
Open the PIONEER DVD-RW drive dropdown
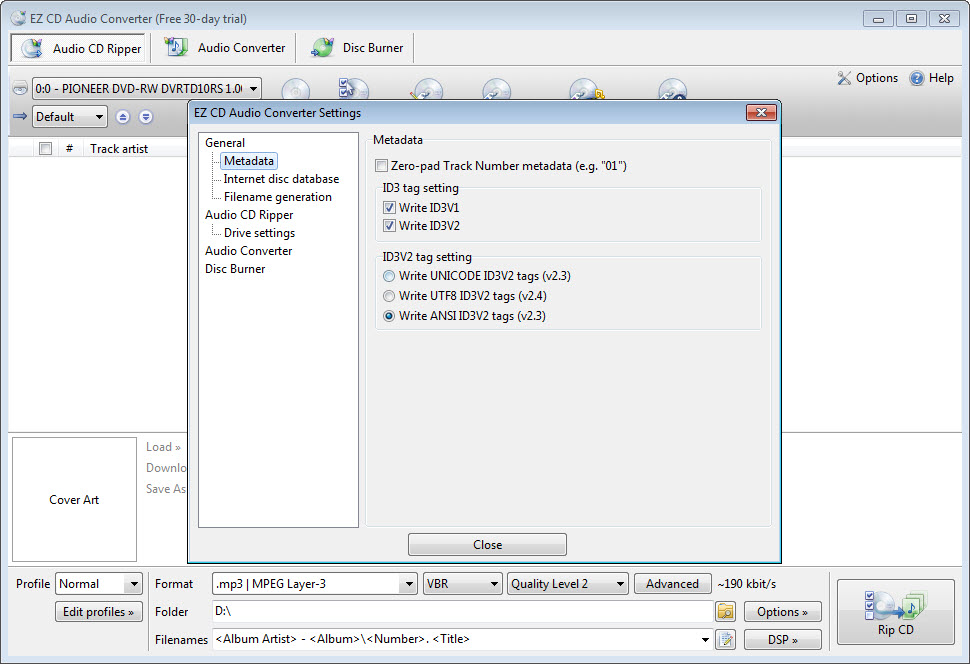pos(147,88)
